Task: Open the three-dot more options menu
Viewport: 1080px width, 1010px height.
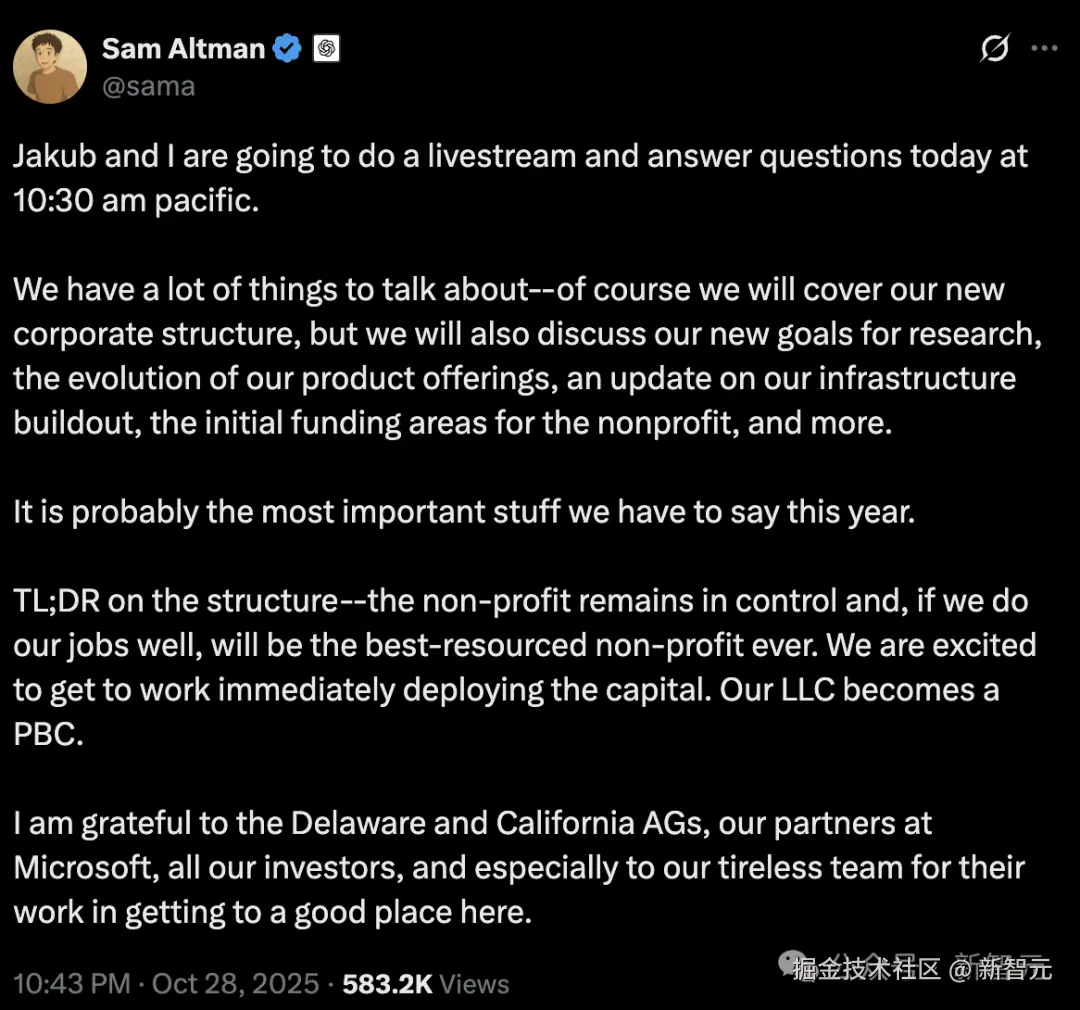Action: (x=1044, y=48)
